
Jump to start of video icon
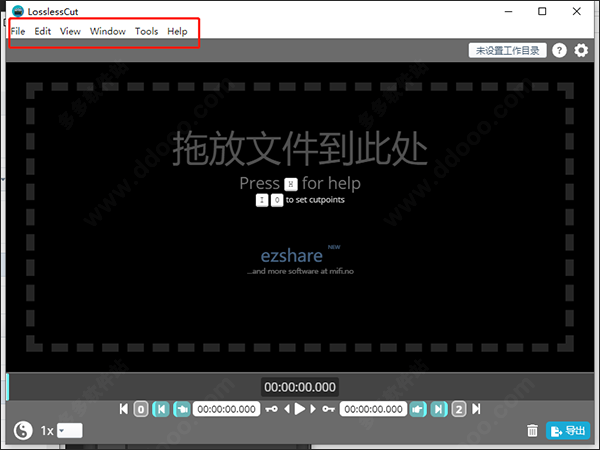(x=124, y=409)
